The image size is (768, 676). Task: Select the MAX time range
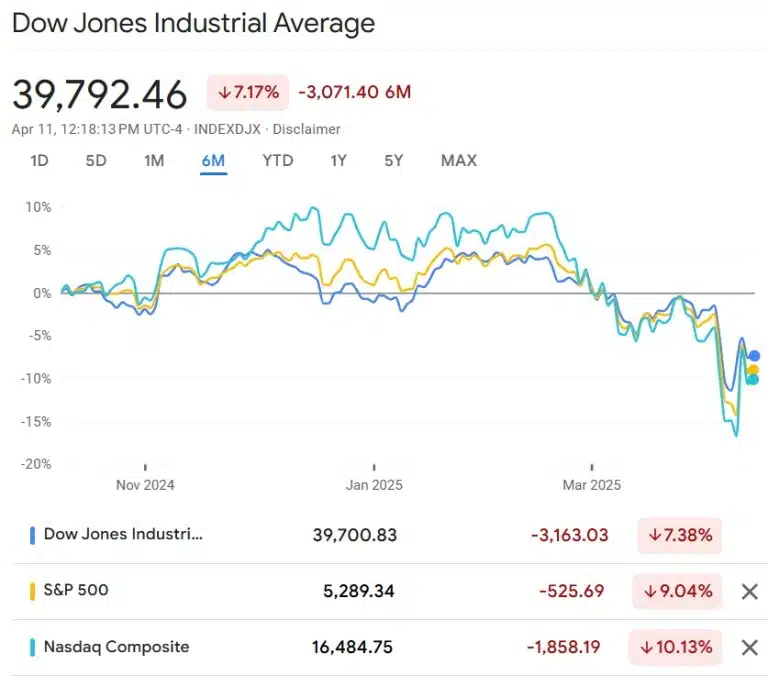(x=459, y=160)
